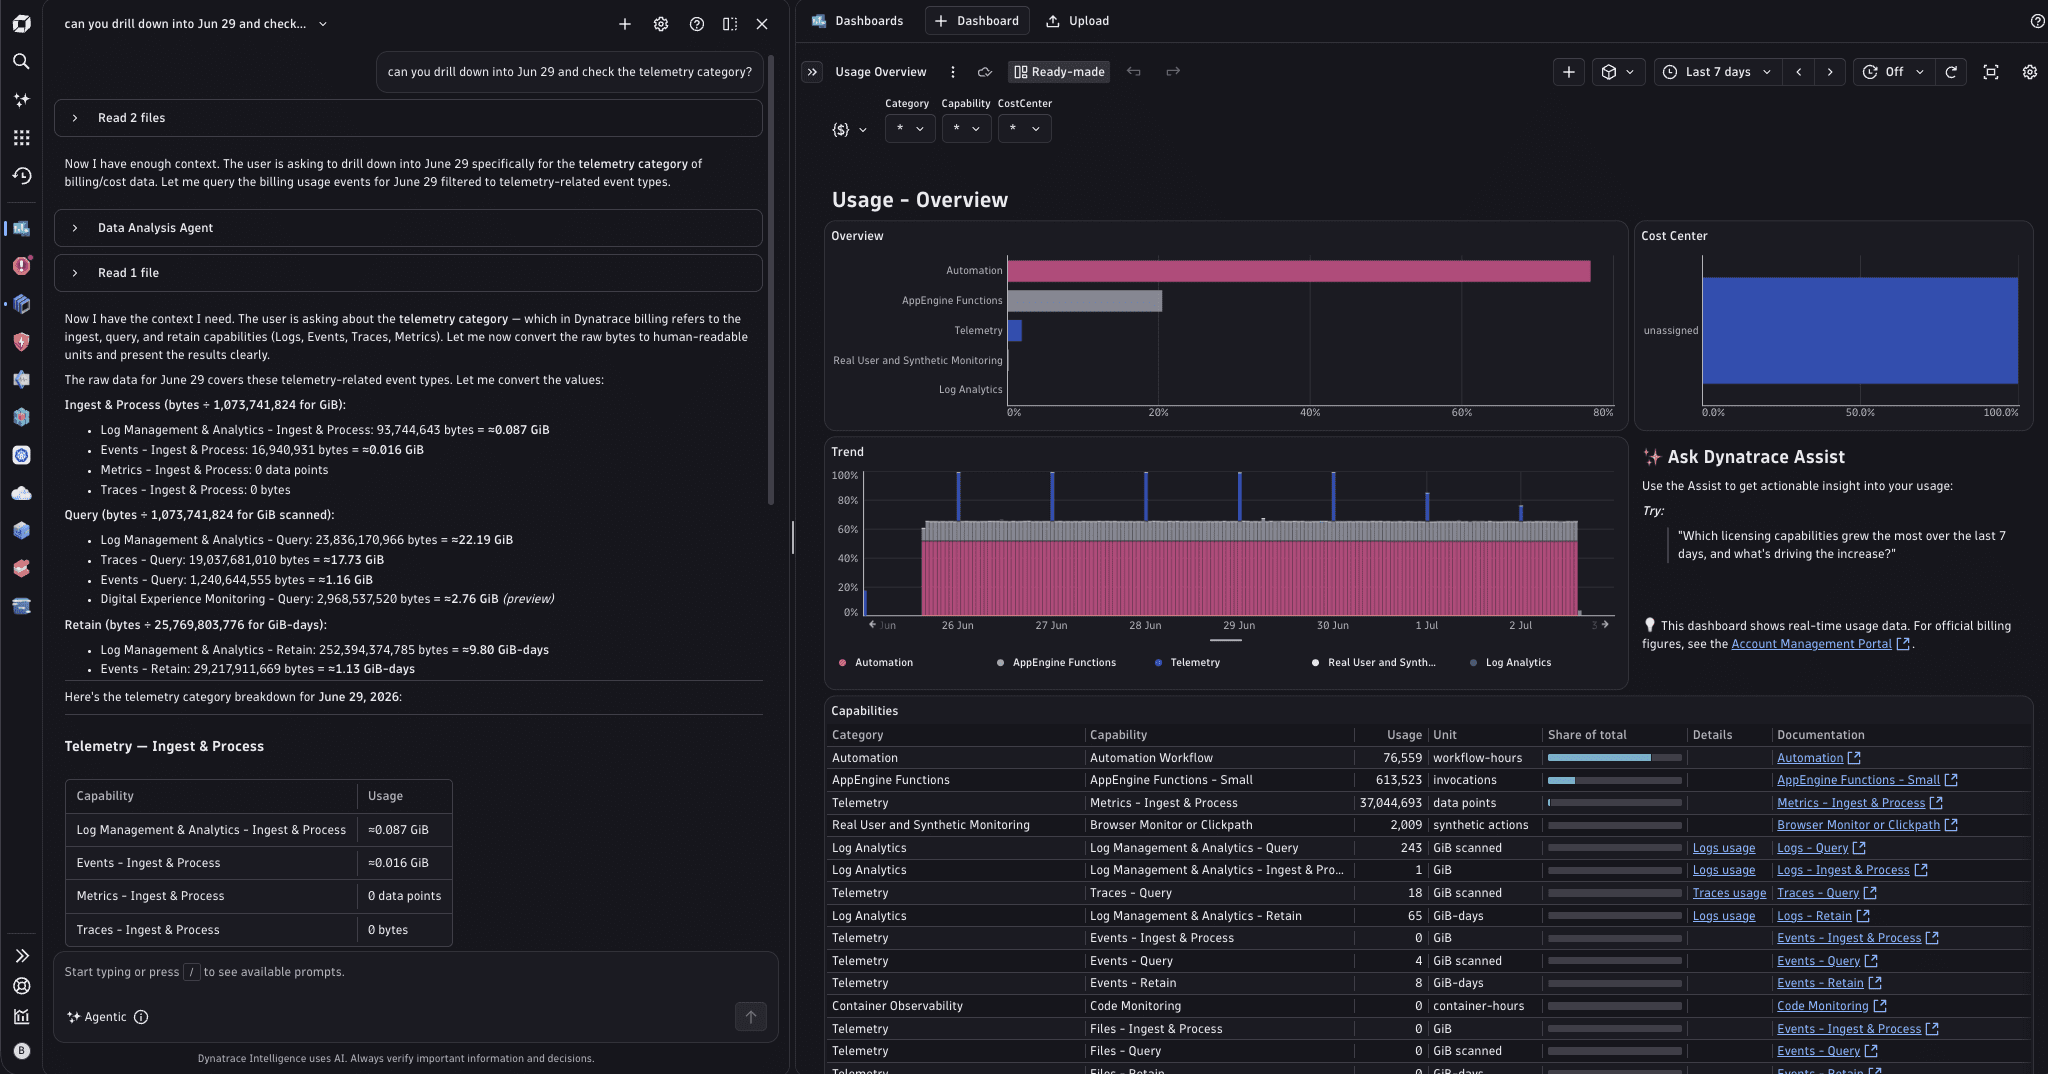
Task: Toggle Telemetry legend entry
Action: pos(1188,663)
